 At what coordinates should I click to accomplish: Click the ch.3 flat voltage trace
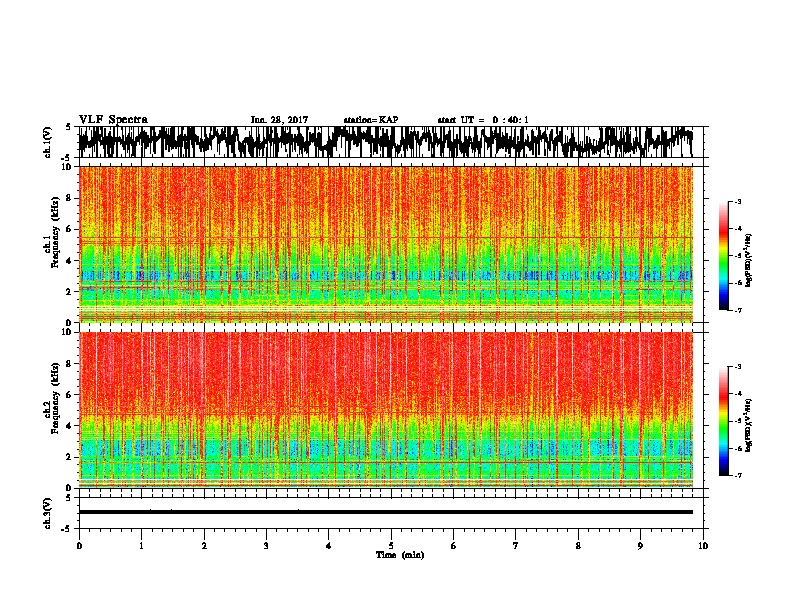click(385, 512)
